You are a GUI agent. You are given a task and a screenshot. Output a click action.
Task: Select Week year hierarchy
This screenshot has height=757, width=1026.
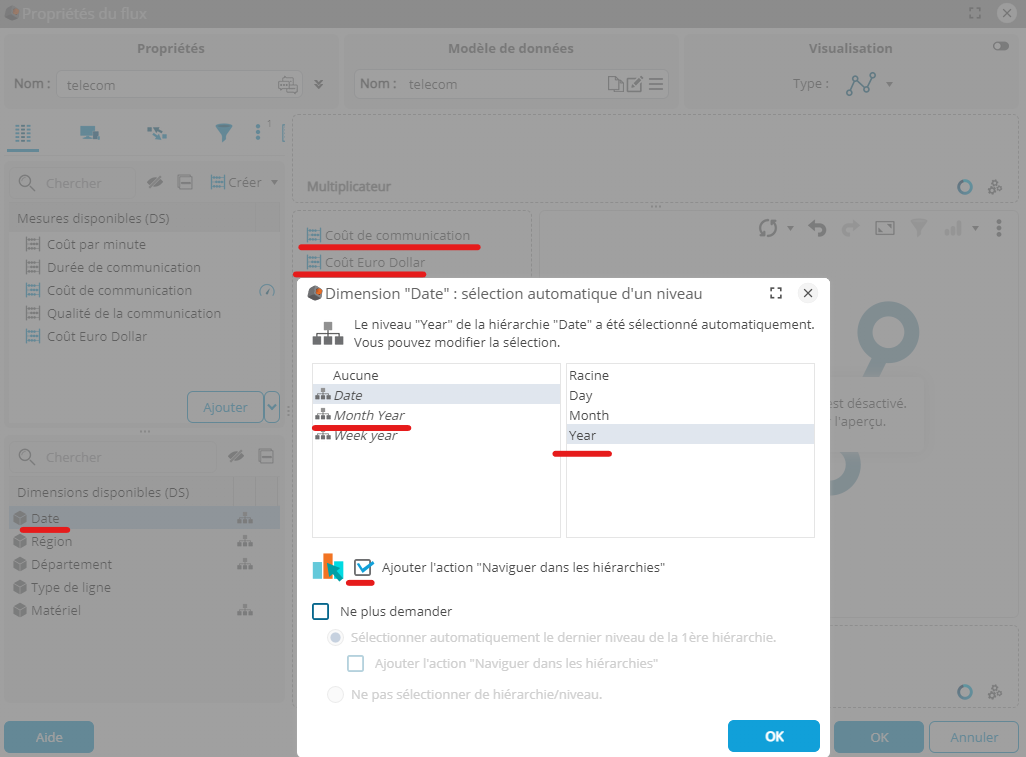pyautogui.click(x=365, y=435)
